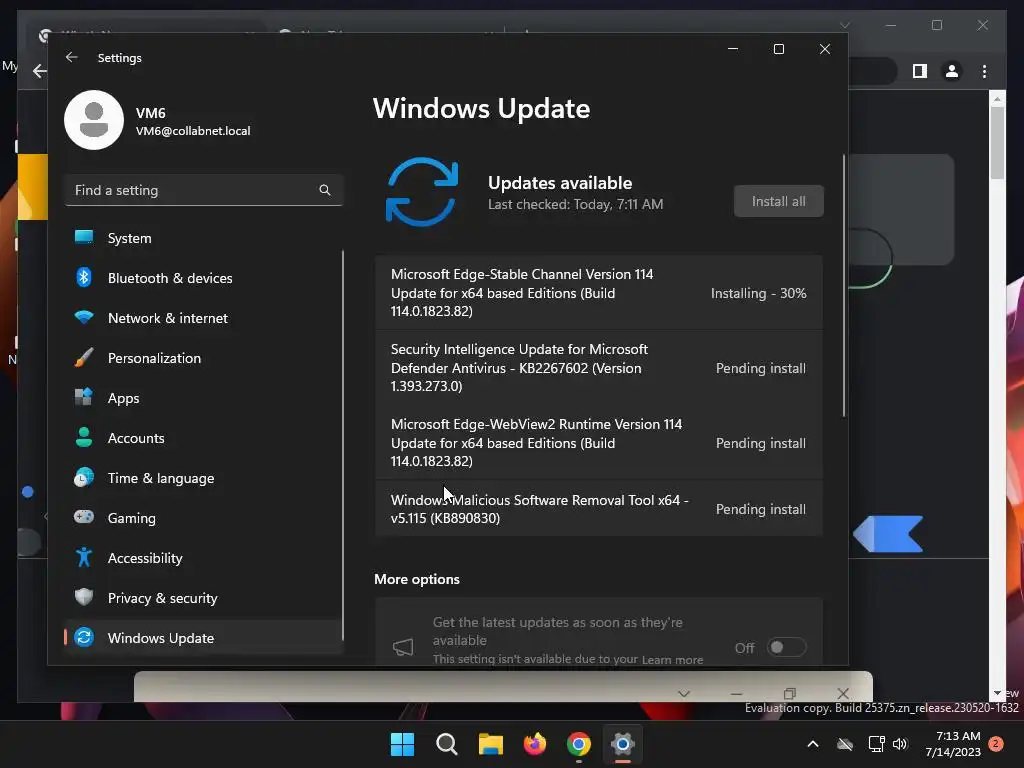Screen dimensions: 1024x768
Task: Open taskbar Search
Action: pyautogui.click(x=447, y=744)
